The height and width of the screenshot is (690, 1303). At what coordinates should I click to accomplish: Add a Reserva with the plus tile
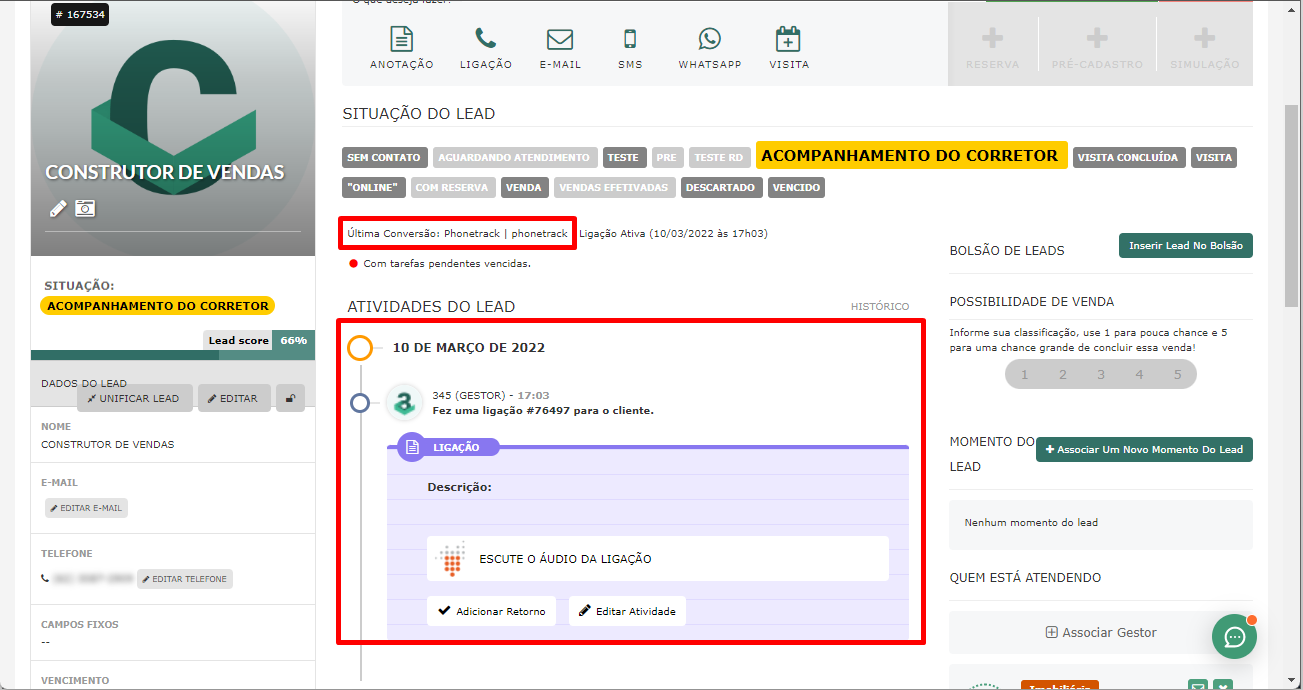pos(993,48)
